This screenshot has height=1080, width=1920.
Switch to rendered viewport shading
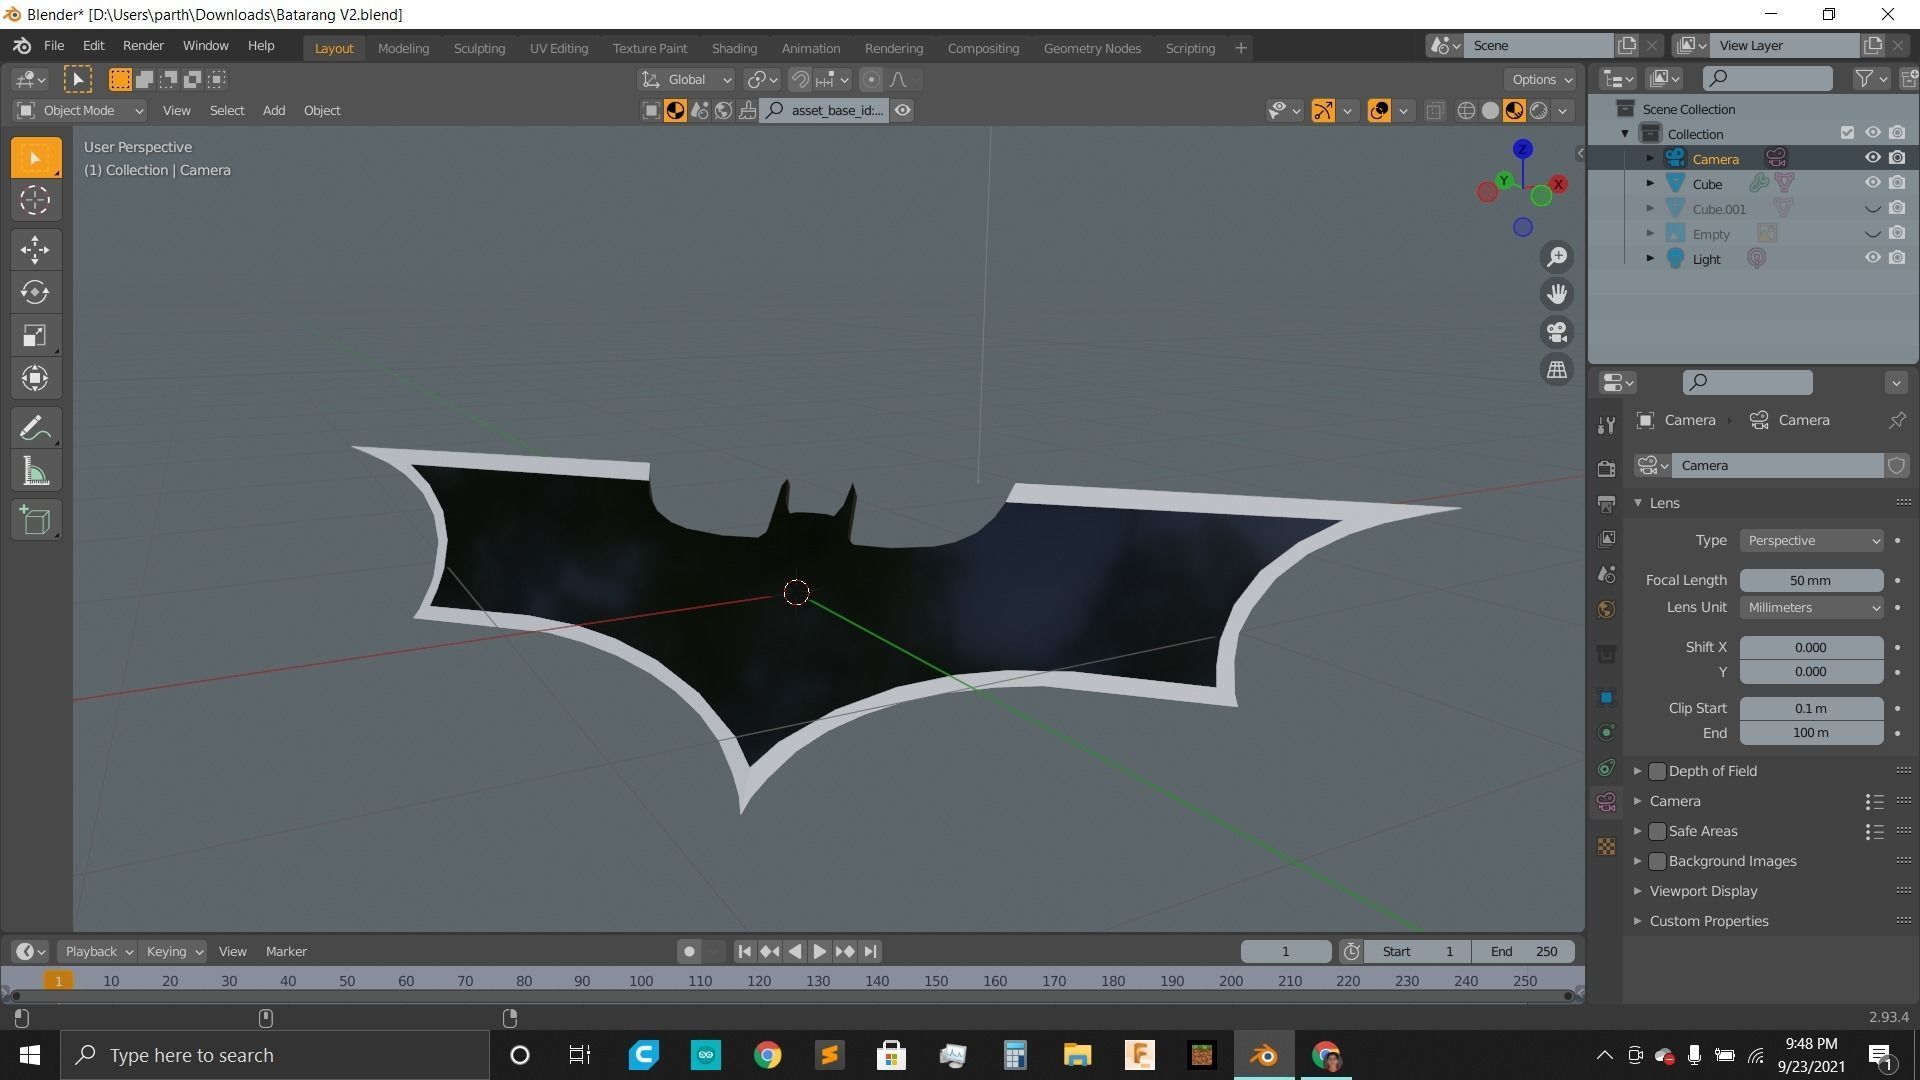1538,111
